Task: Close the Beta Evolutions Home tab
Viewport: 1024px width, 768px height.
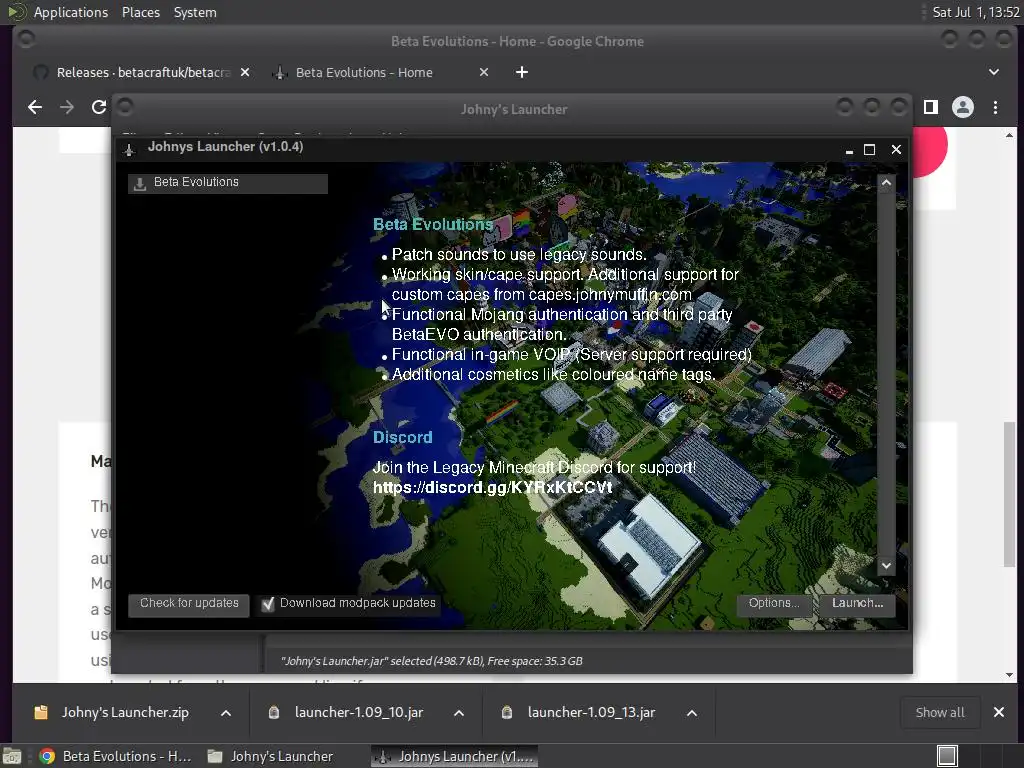Action: [484, 72]
